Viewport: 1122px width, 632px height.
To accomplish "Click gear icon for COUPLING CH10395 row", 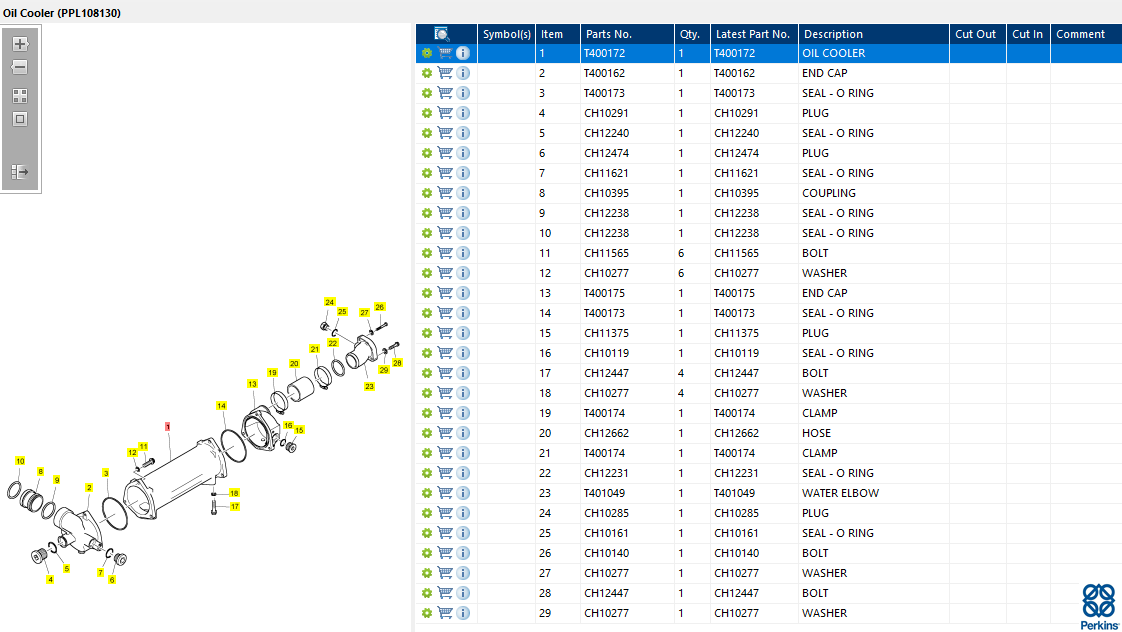I will click(x=426, y=193).
